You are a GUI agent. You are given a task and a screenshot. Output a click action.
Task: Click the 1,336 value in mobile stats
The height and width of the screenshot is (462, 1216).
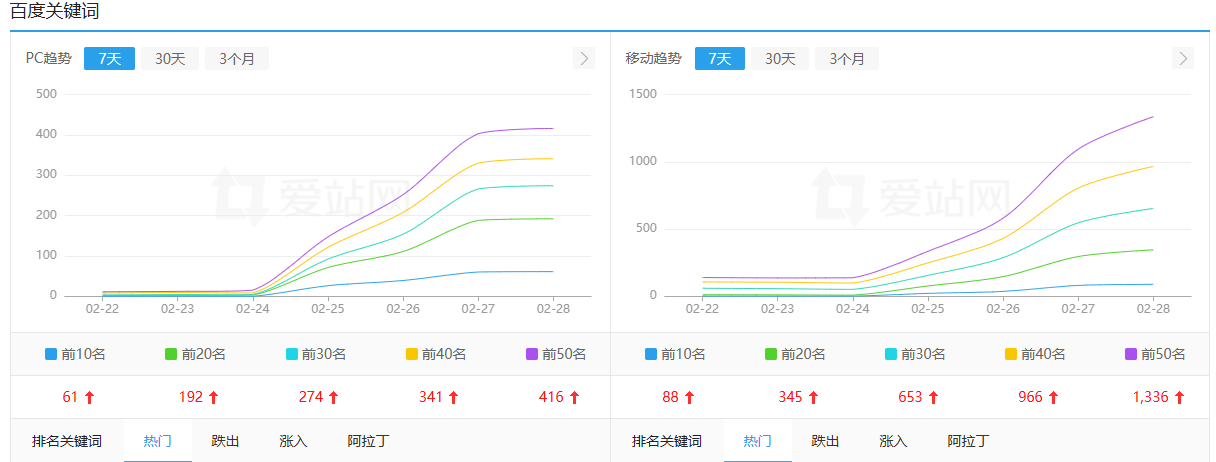pos(1151,397)
